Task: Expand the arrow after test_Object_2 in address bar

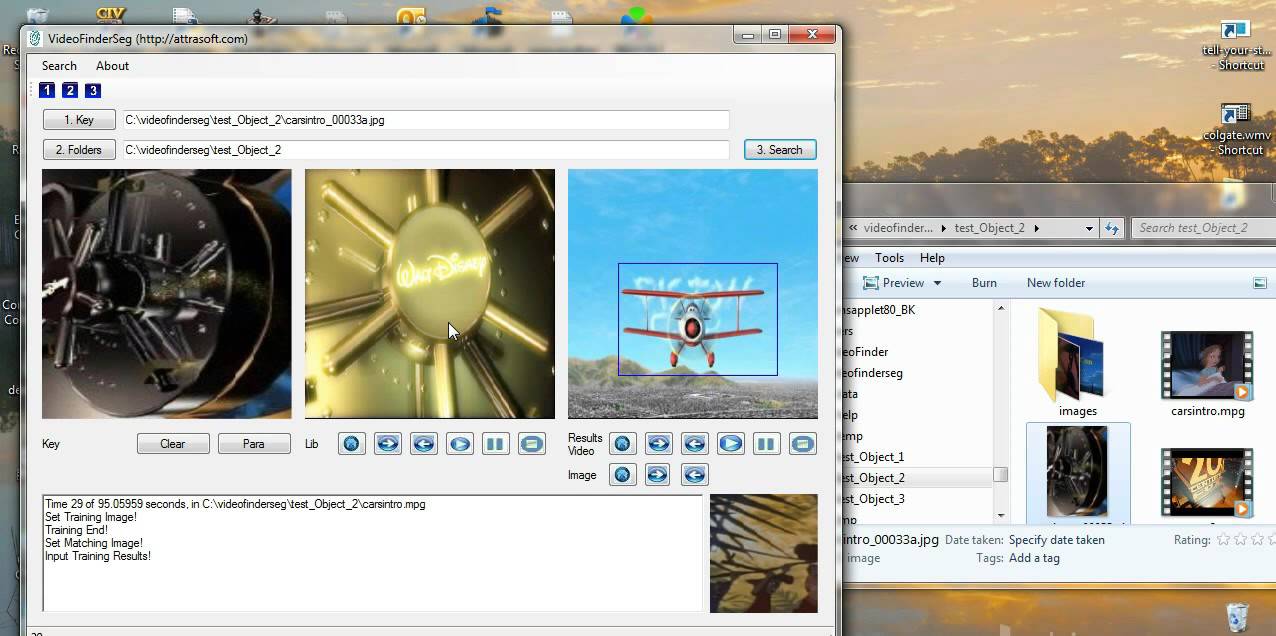Action: point(1036,228)
